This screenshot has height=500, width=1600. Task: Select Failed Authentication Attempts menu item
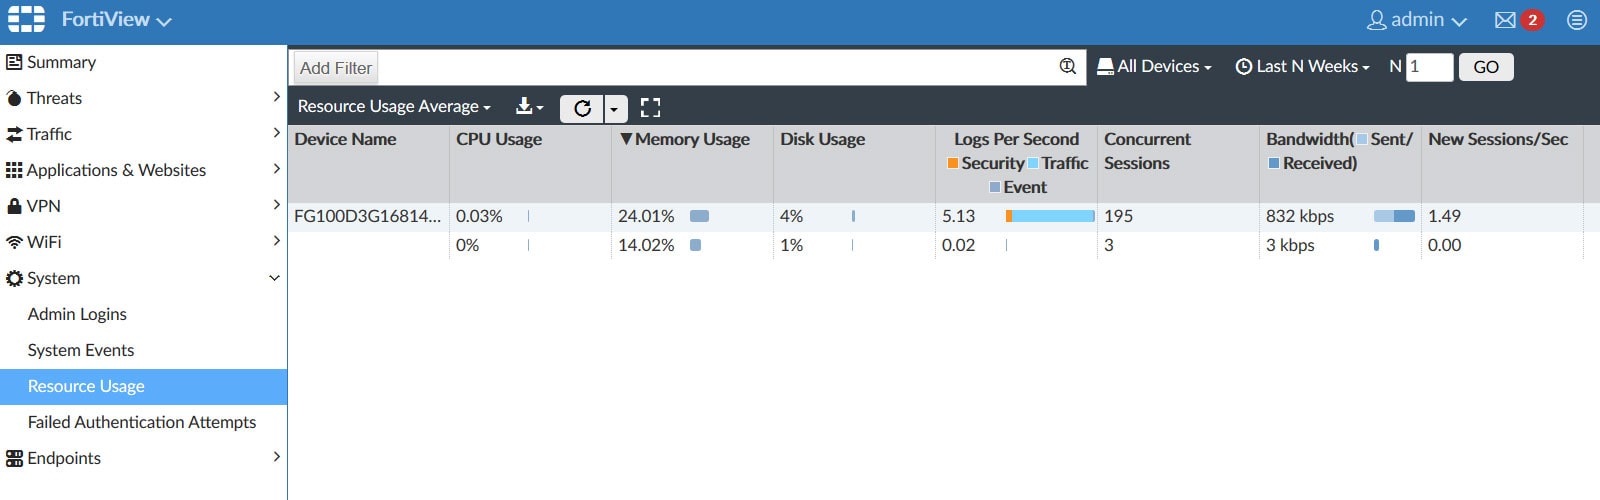[x=142, y=422]
